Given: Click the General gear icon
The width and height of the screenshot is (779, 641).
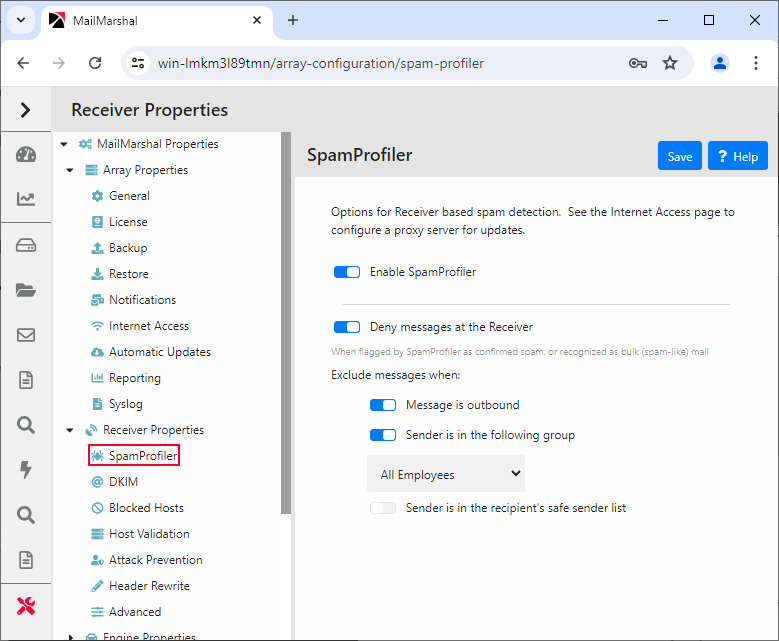Looking at the screenshot, I should [97, 196].
